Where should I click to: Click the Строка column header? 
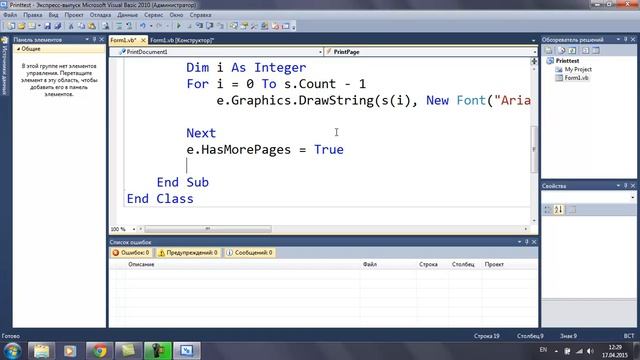pos(428,264)
